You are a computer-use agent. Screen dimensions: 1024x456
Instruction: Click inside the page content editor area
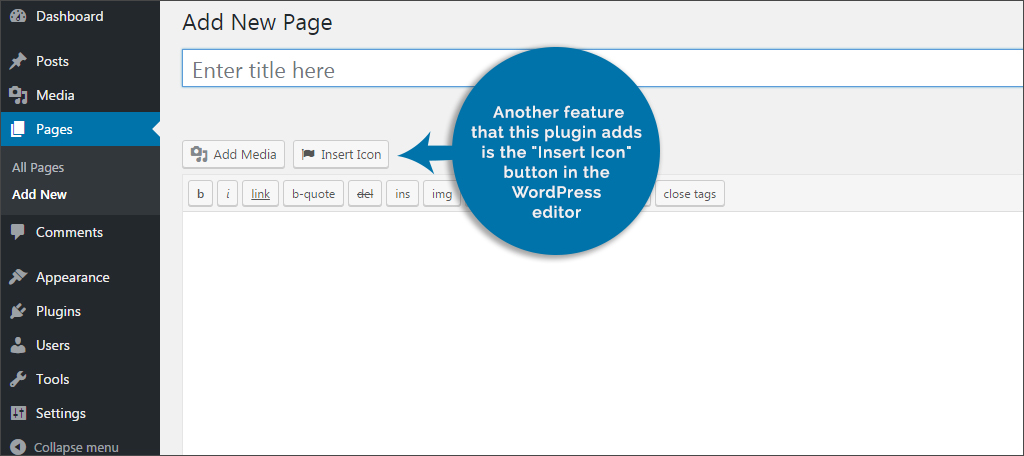[603, 333]
